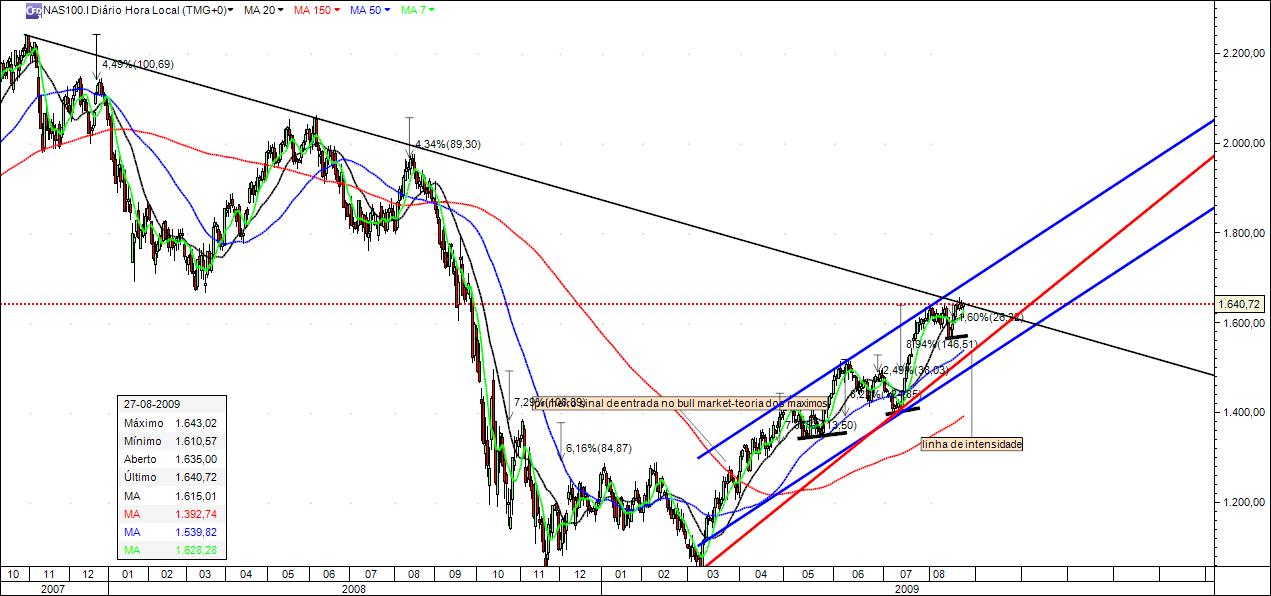Image resolution: width=1271 pixels, height=596 pixels.
Task: Click the CFD instrument icon
Action: [x=33, y=10]
